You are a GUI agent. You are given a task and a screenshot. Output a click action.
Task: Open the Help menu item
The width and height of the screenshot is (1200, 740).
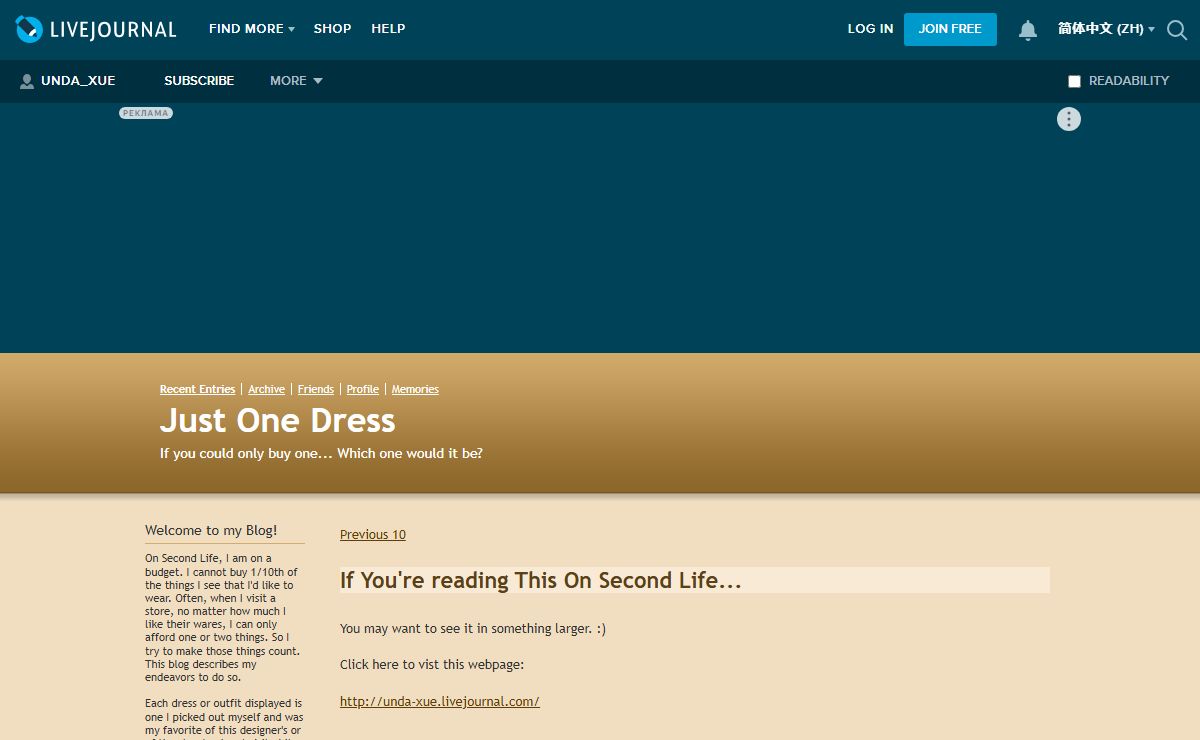388,29
